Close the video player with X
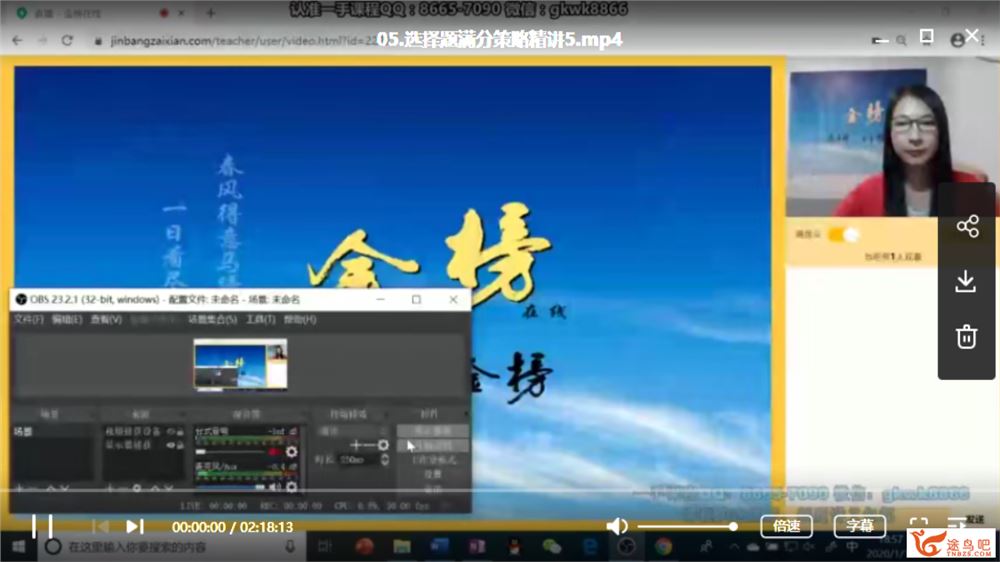 (971, 35)
